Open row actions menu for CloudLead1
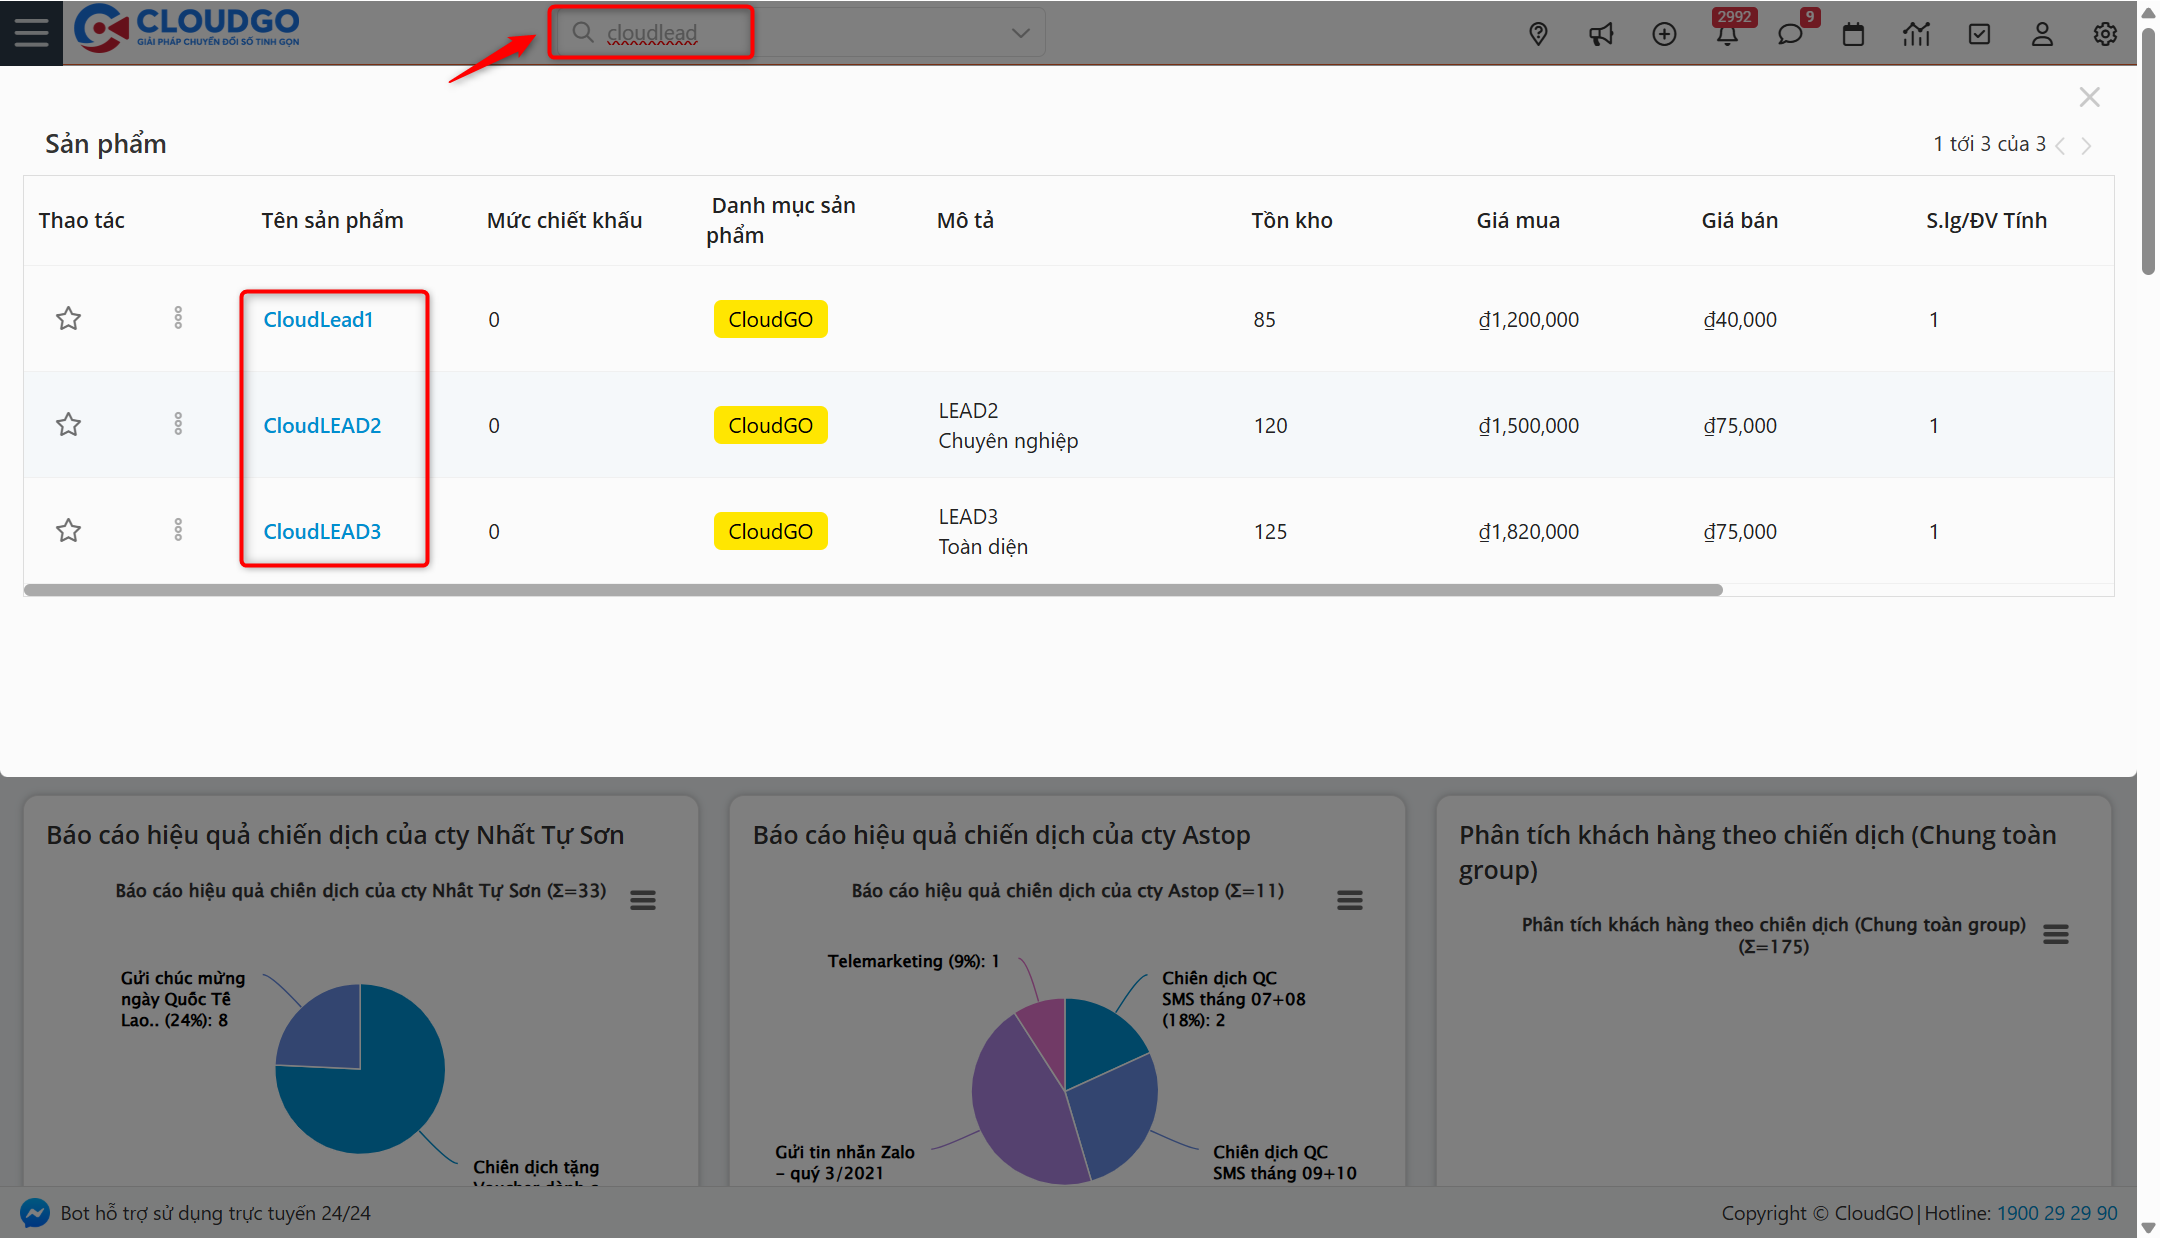Viewport: 2160px width, 1238px height. (178, 318)
